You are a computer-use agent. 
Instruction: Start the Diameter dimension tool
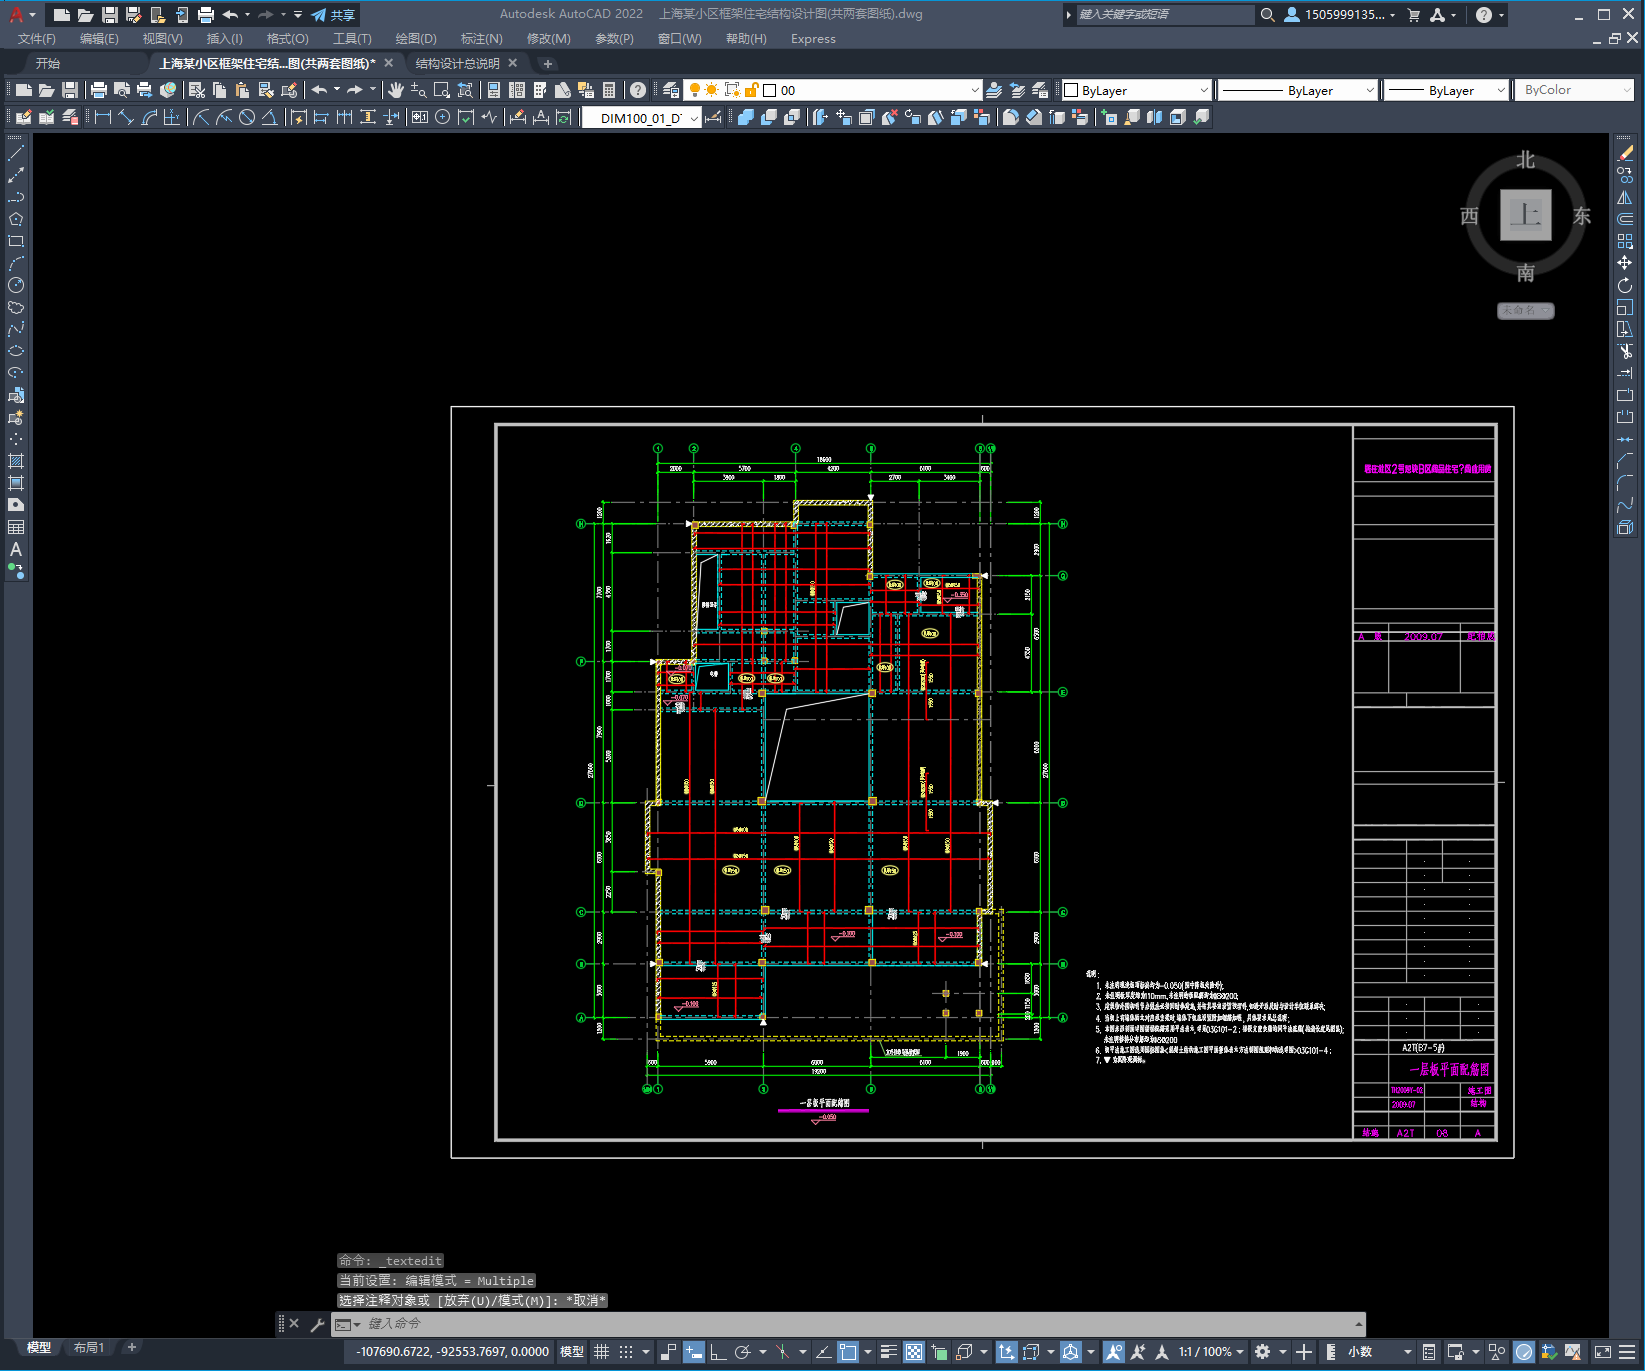pyautogui.click(x=247, y=117)
